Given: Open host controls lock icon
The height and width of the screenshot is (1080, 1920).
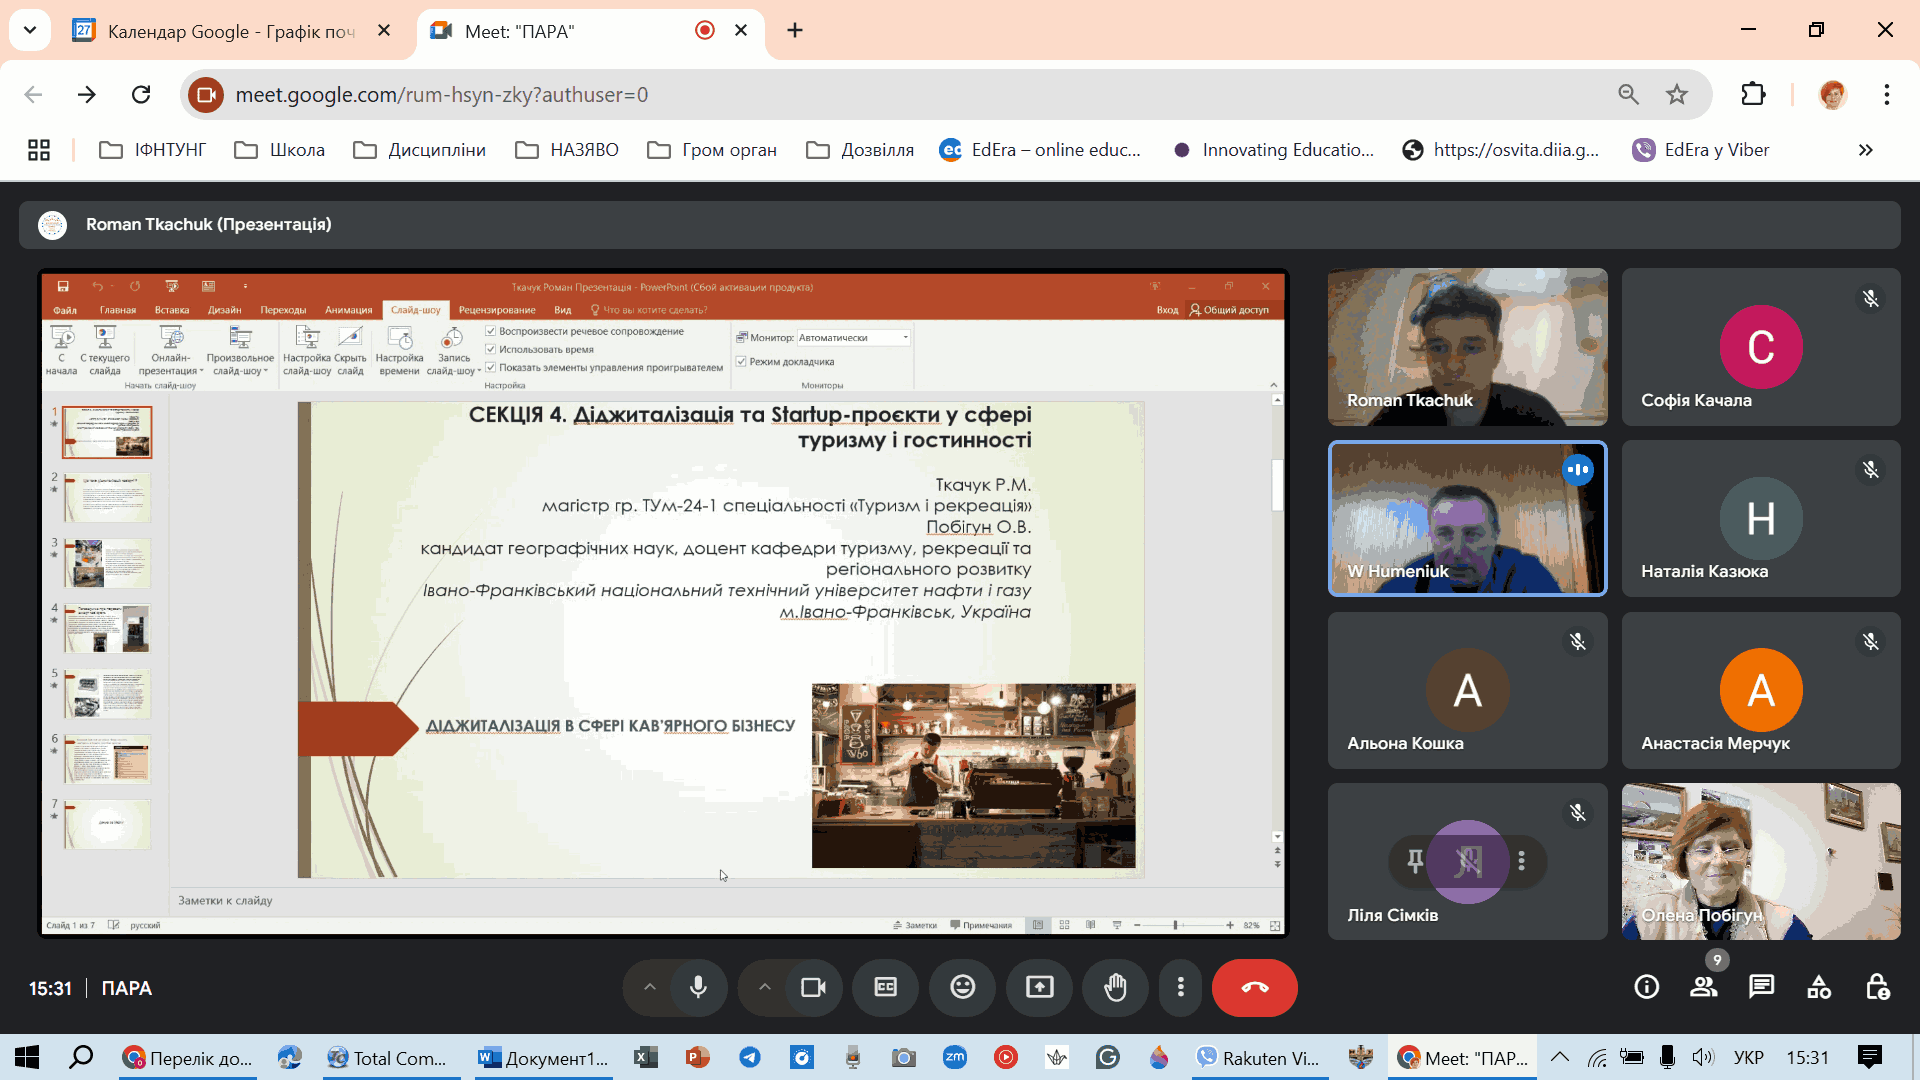Looking at the screenshot, I should pos(1877,988).
